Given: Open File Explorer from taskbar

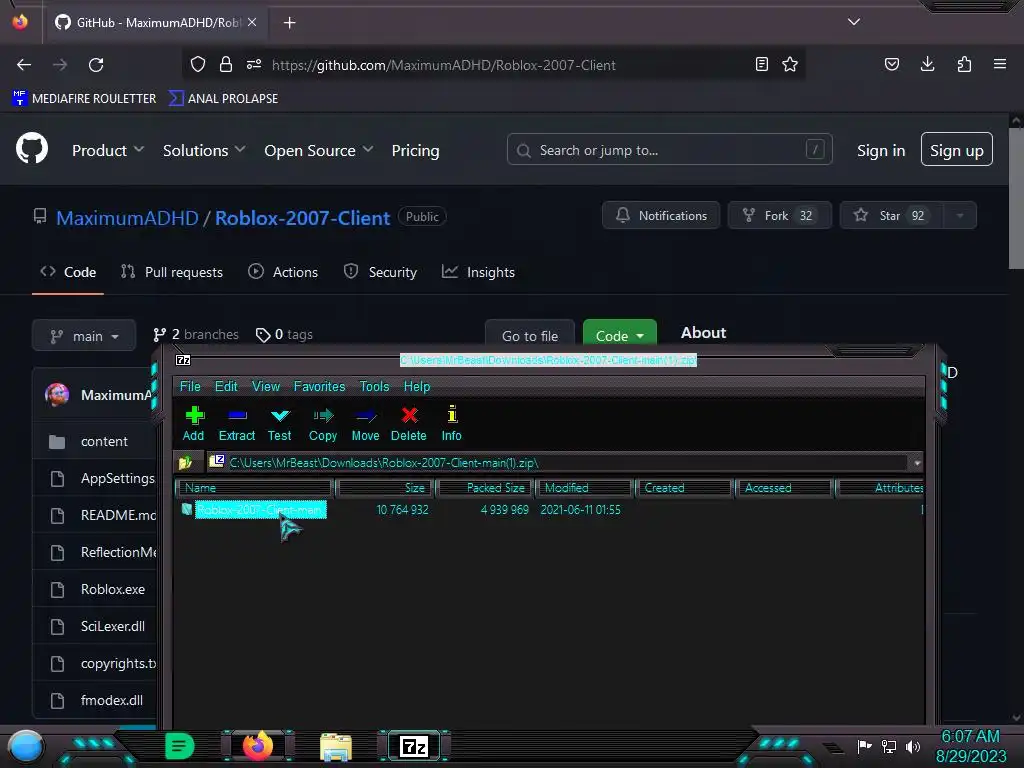Looking at the screenshot, I should pos(336,746).
